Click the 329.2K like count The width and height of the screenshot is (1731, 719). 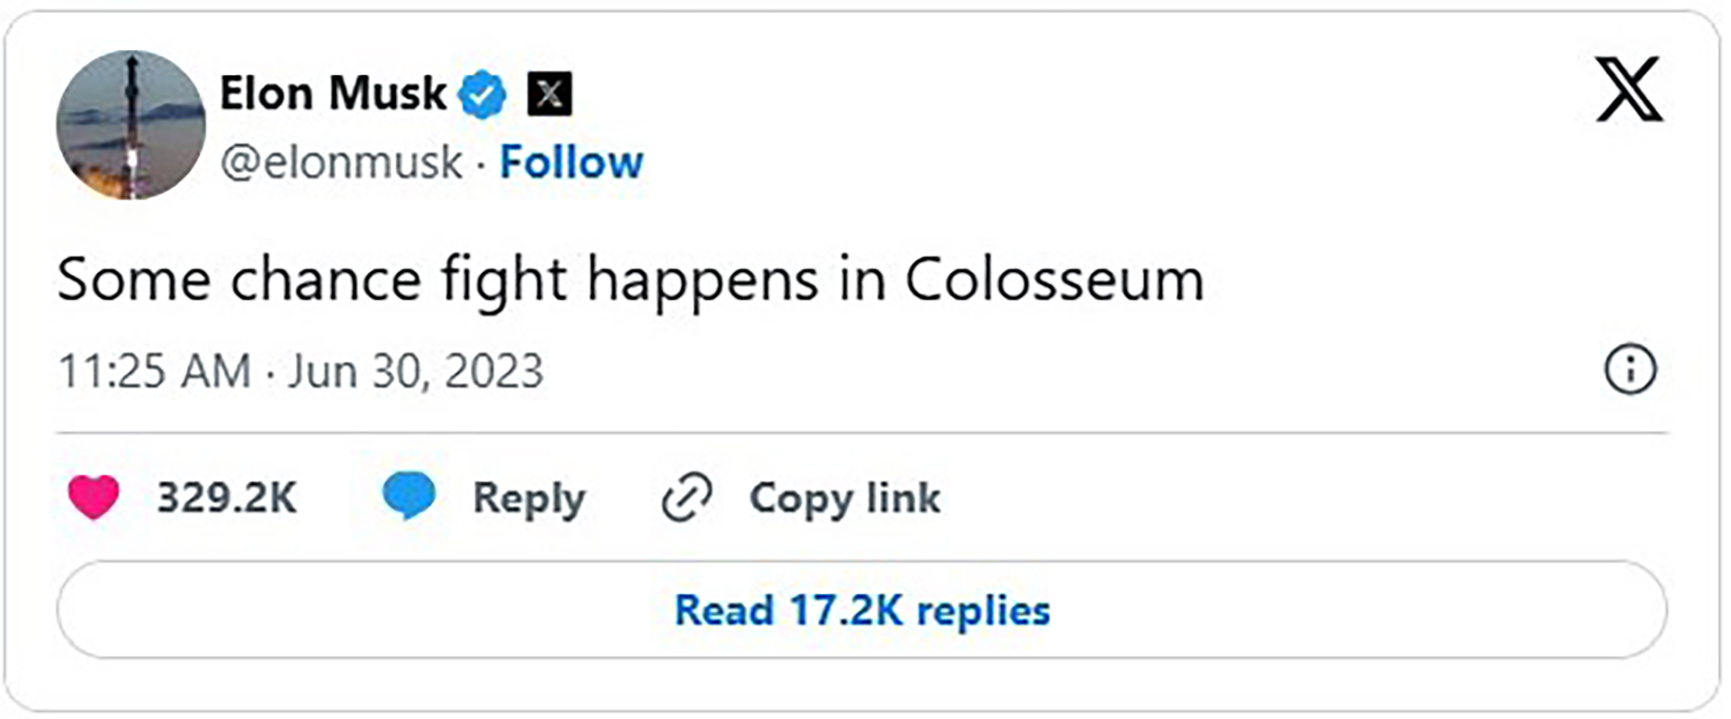[x=227, y=497]
